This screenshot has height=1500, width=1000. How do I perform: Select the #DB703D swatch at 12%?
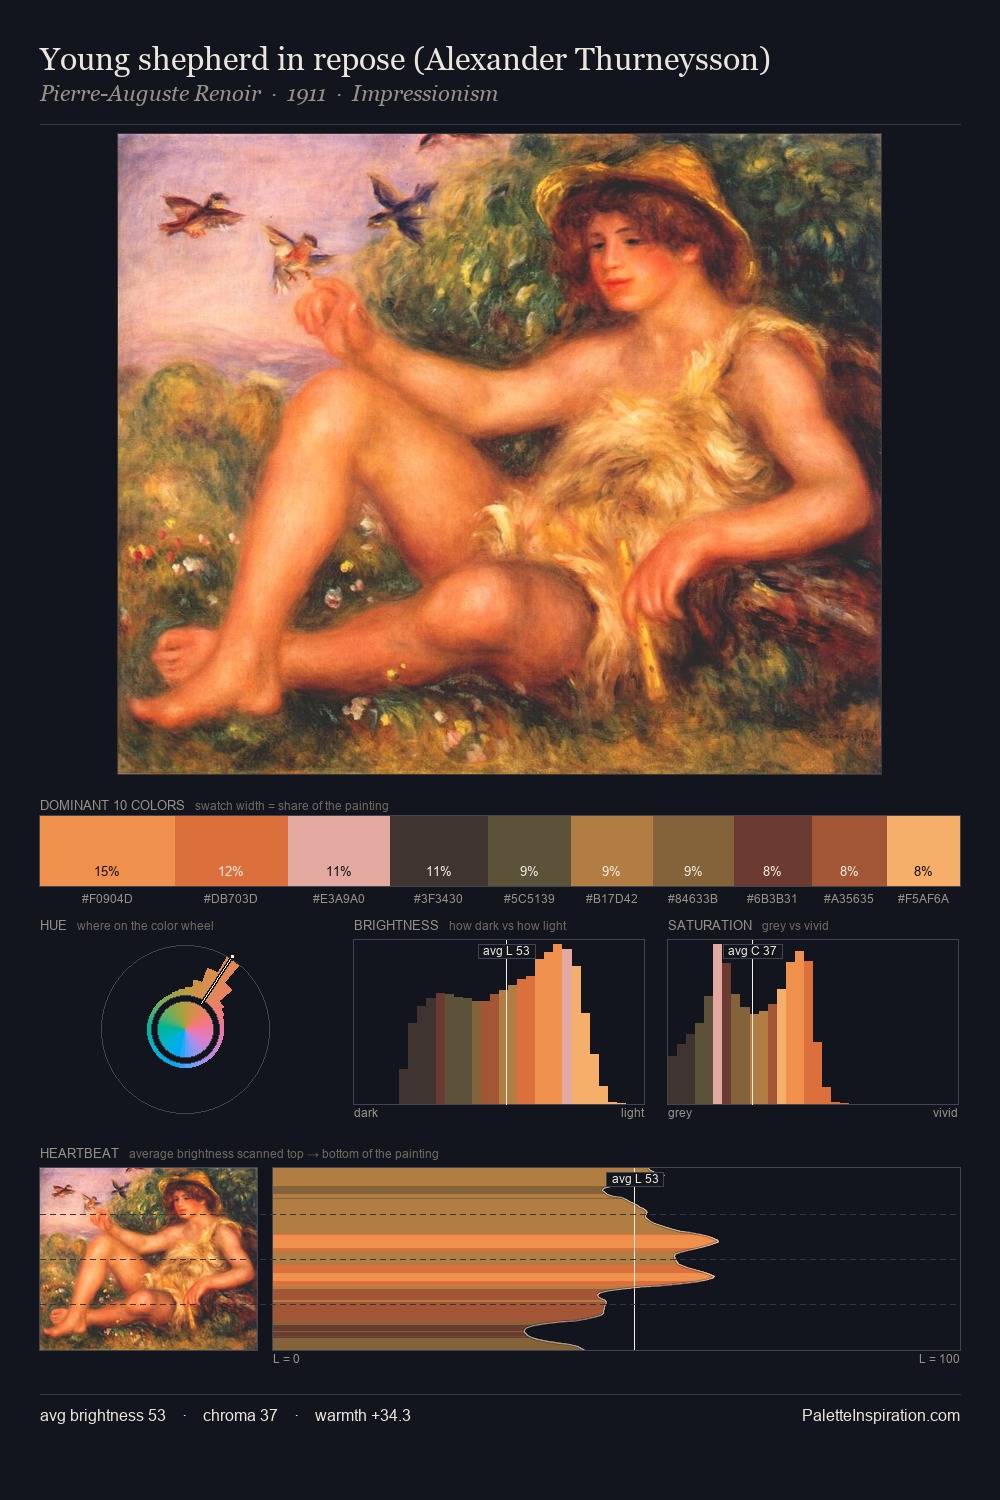coord(231,851)
